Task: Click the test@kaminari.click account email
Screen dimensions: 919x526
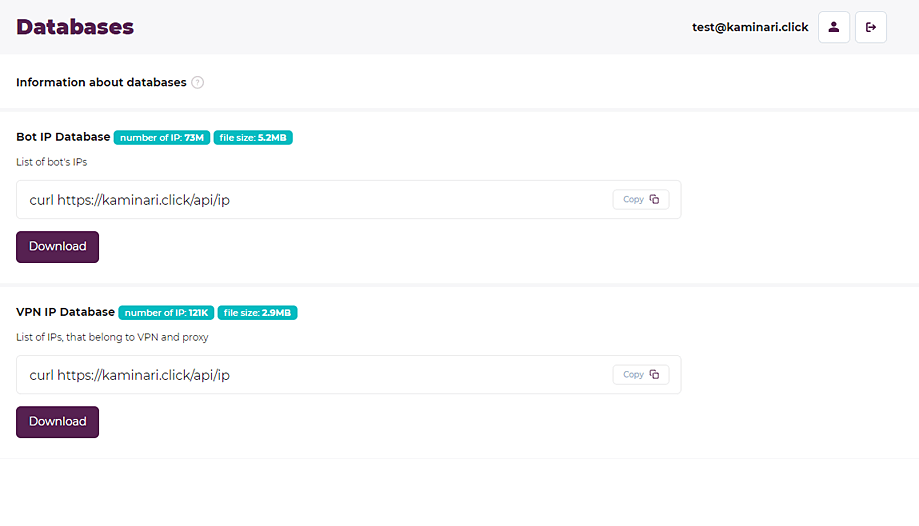Action: pos(750,27)
